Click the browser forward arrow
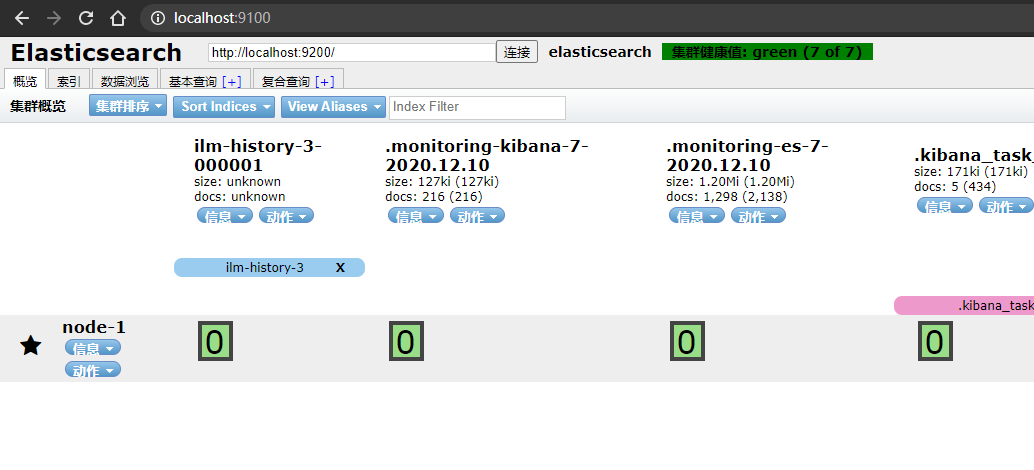 pos(54,18)
